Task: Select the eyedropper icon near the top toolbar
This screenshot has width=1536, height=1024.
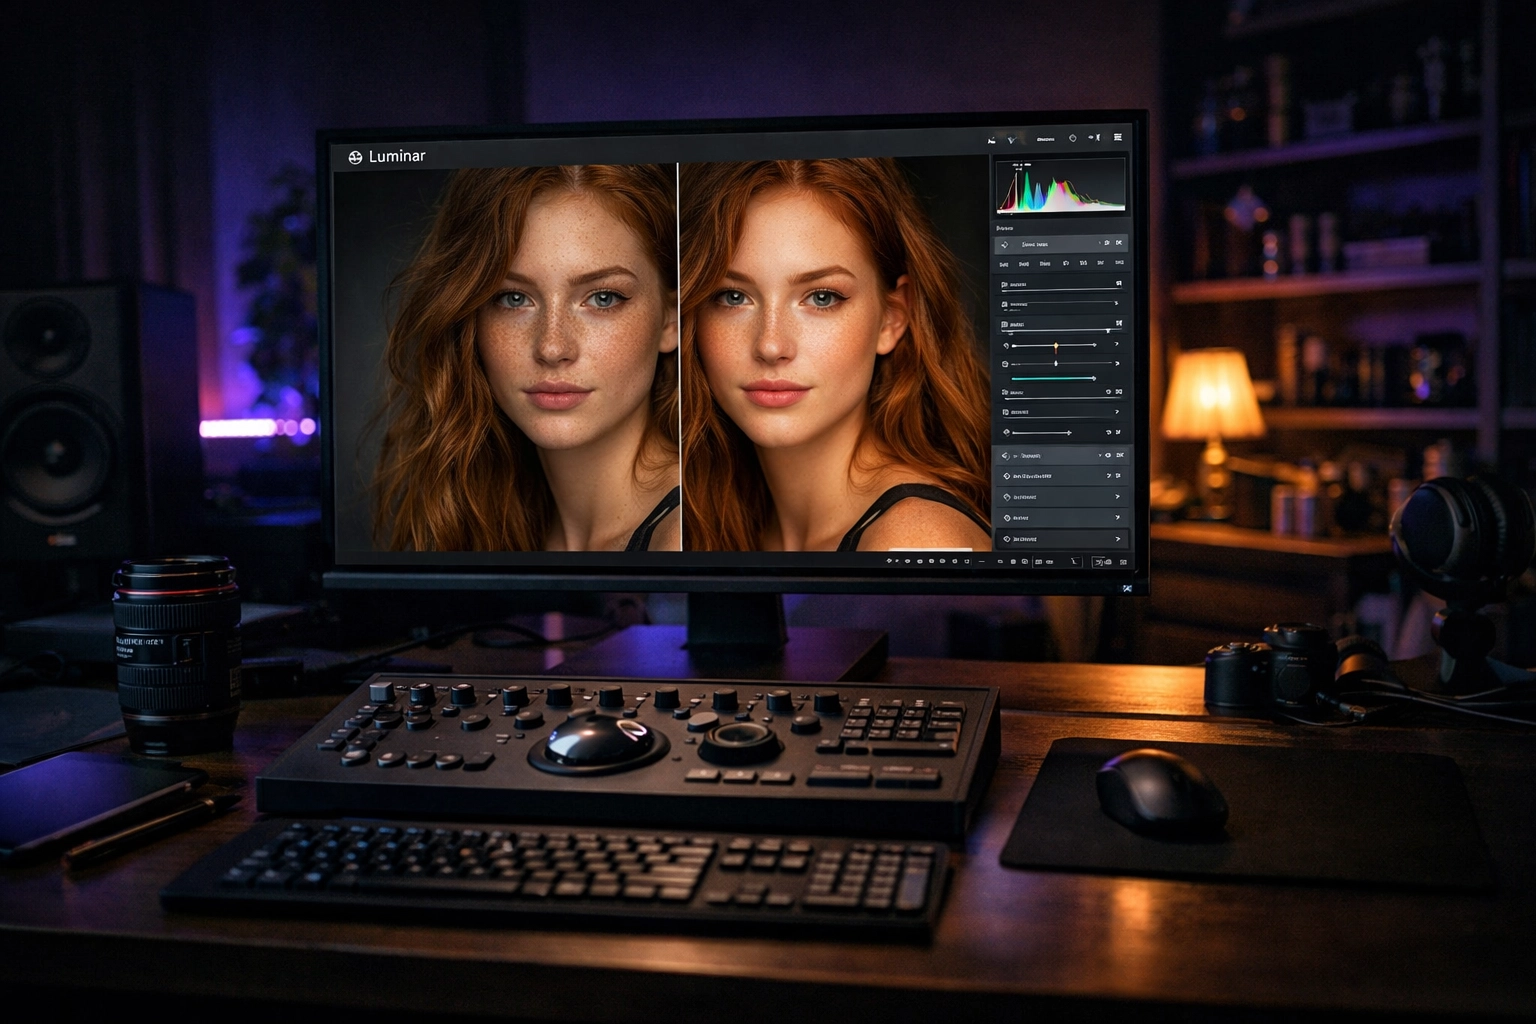Action: [1013, 139]
